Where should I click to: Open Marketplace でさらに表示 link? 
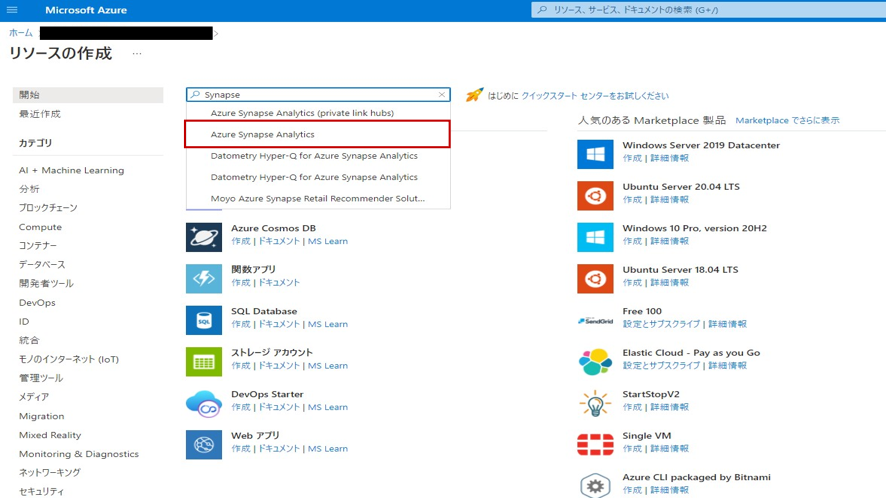point(787,120)
